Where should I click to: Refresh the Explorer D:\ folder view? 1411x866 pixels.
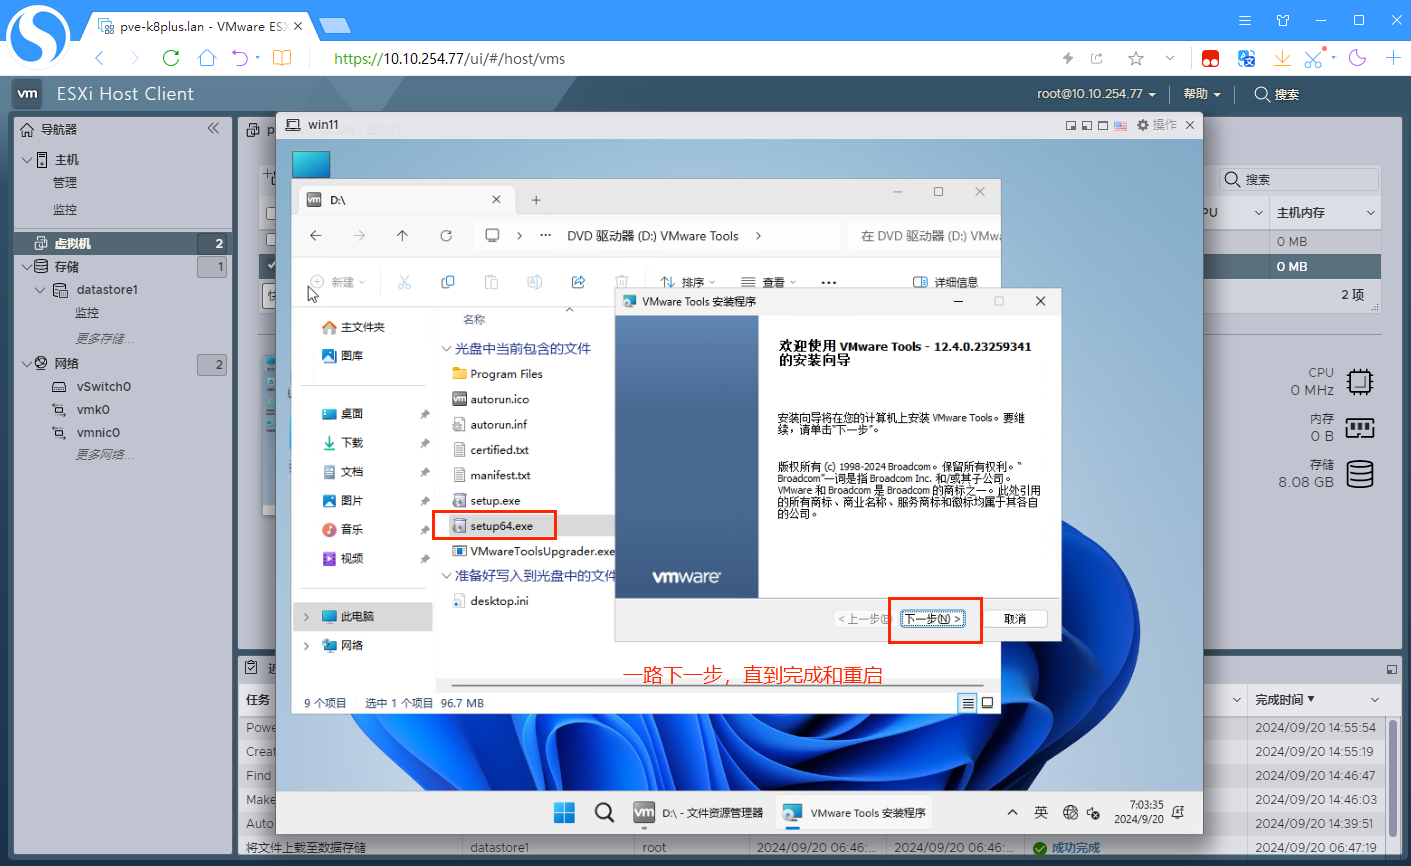pyautogui.click(x=446, y=236)
